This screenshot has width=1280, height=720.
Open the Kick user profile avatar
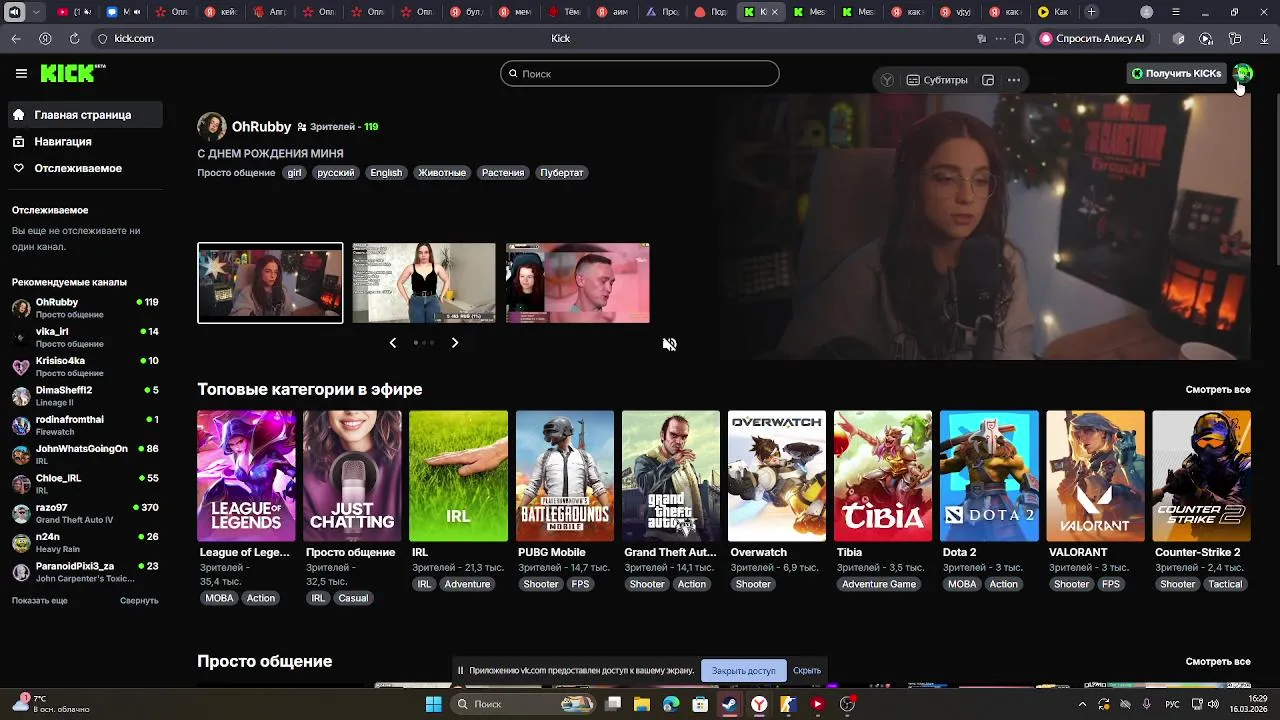(x=1242, y=73)
